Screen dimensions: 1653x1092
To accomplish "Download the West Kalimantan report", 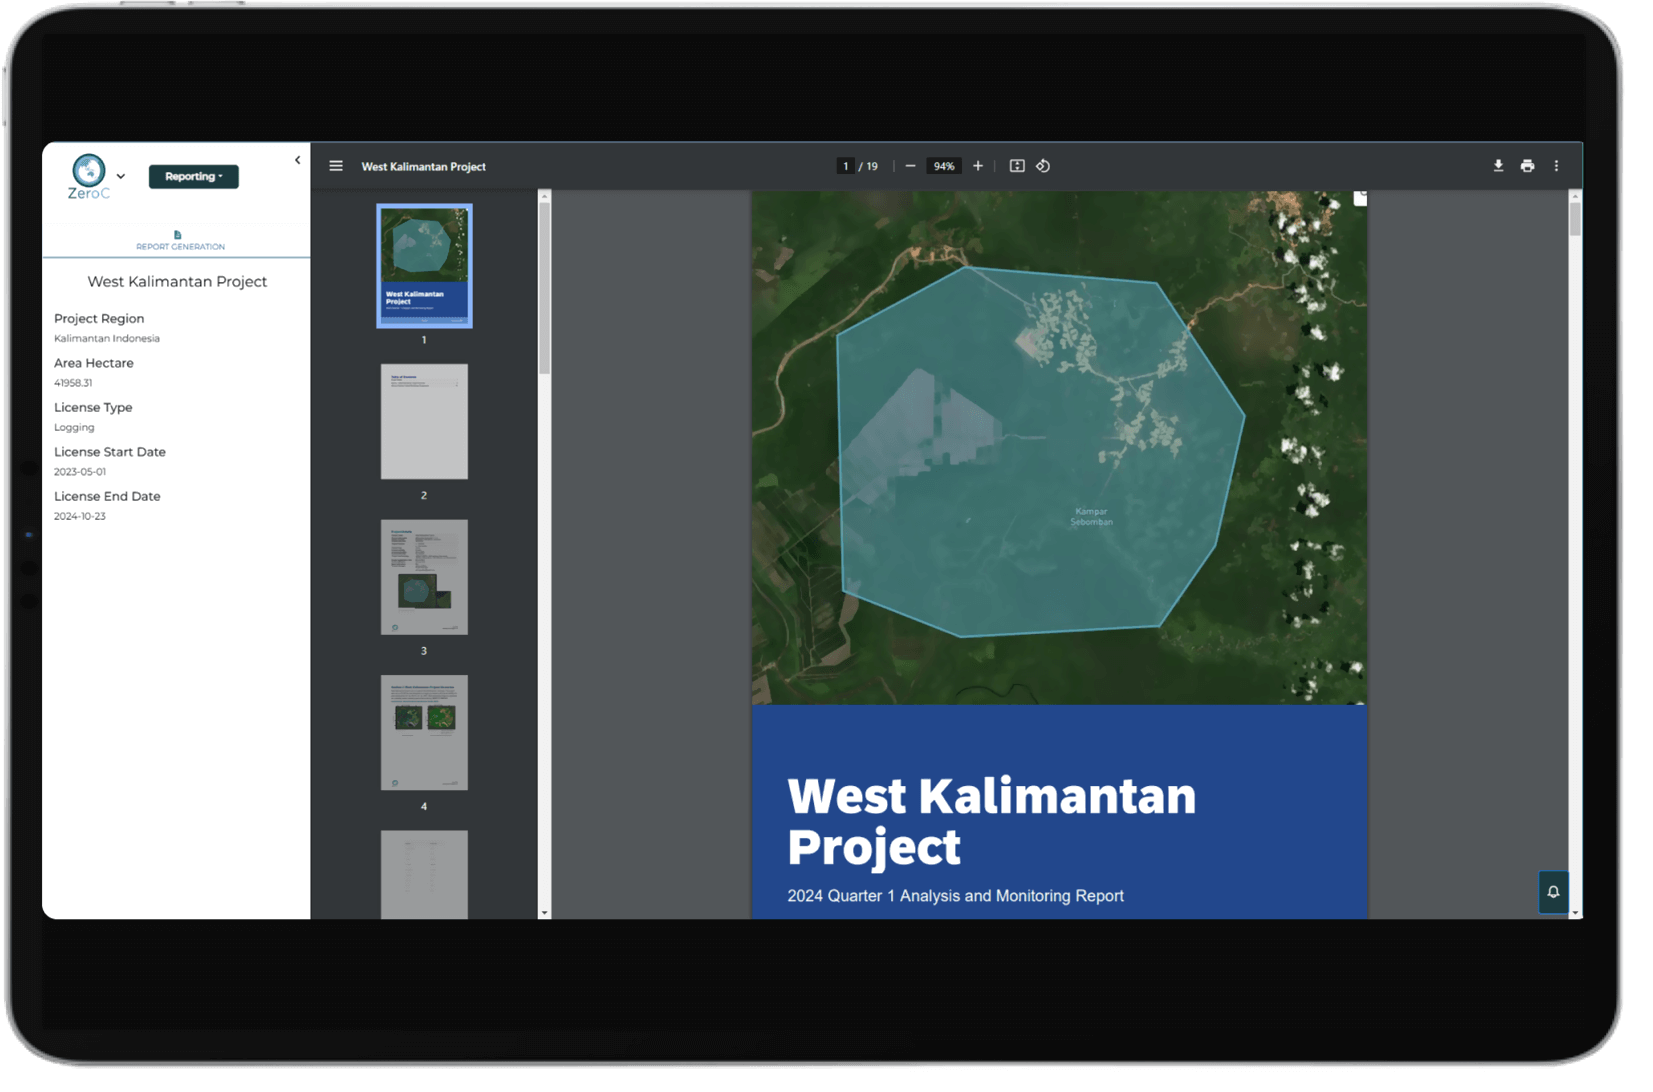I will 1498,166.
